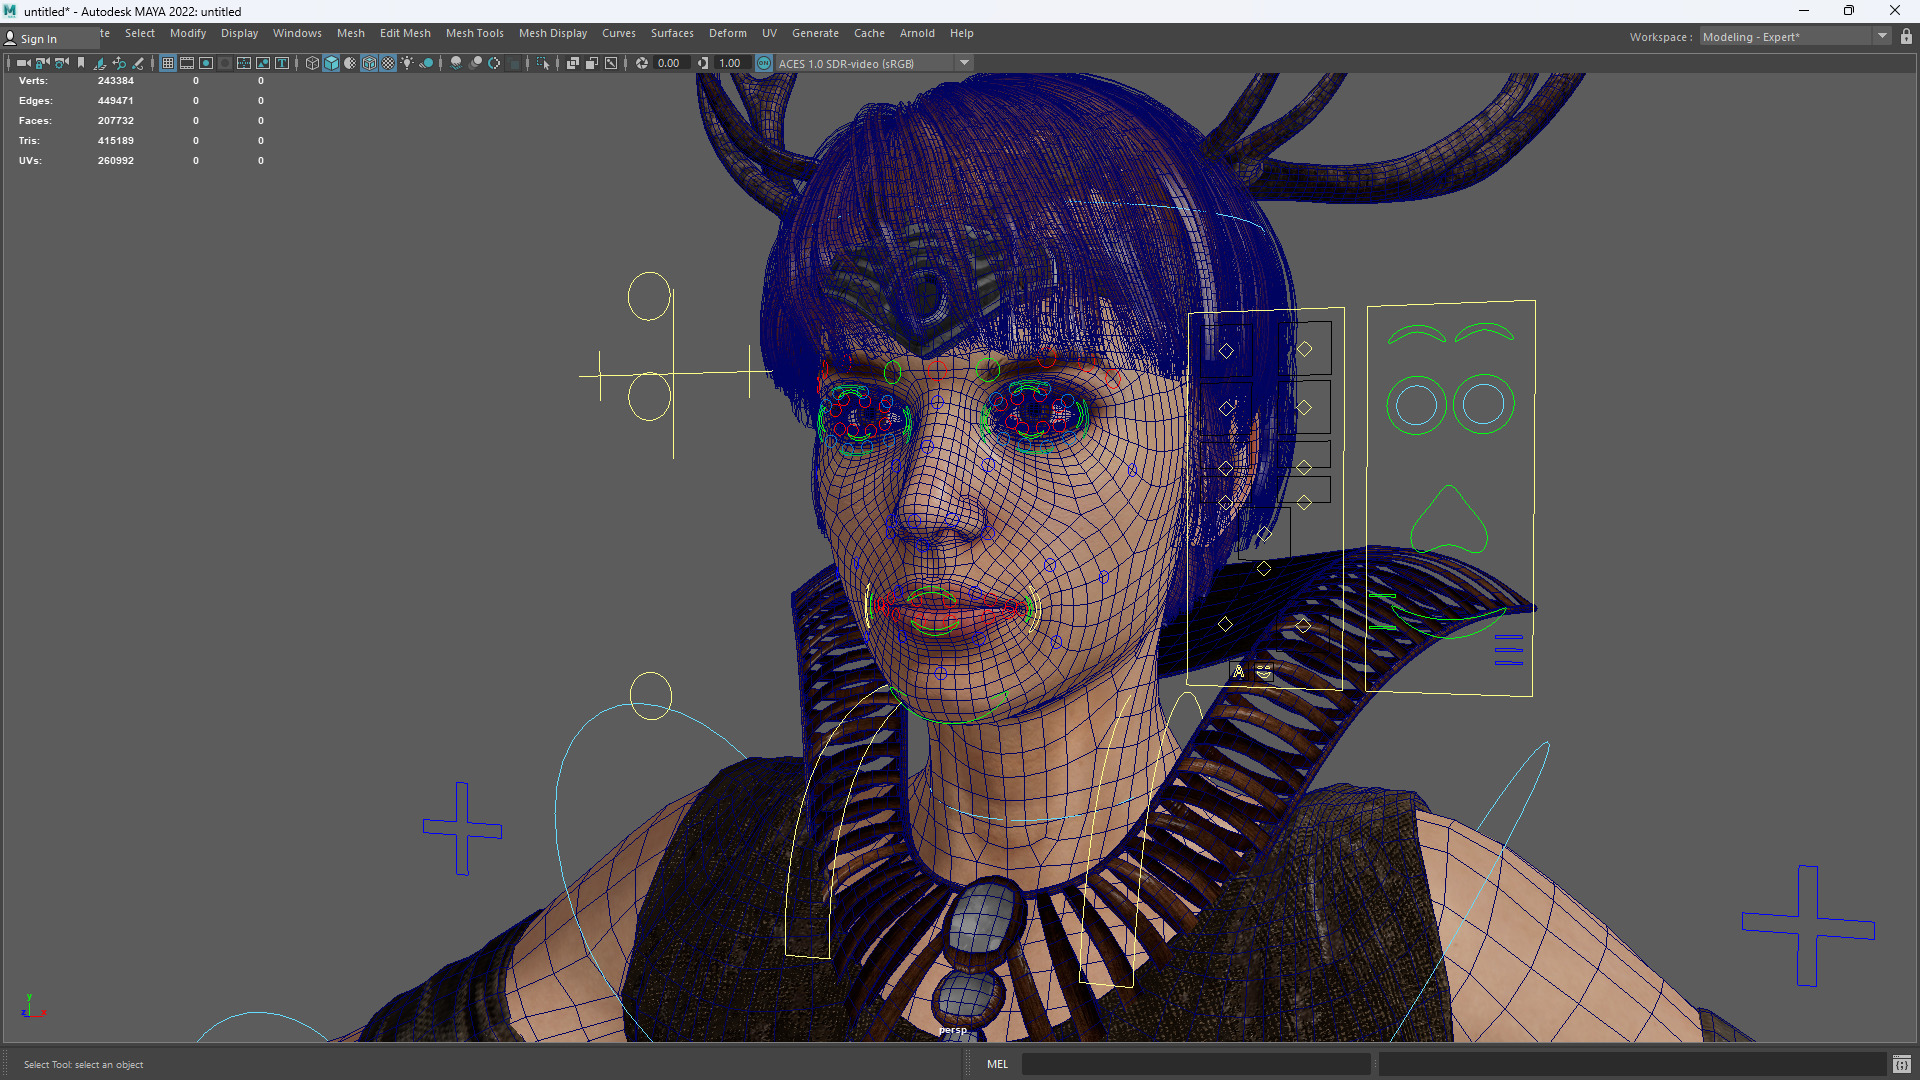Click the Multisample Anti-aliasing icon
The width and height of the screenshot is (1920, 1080).
tap(494, 63)
